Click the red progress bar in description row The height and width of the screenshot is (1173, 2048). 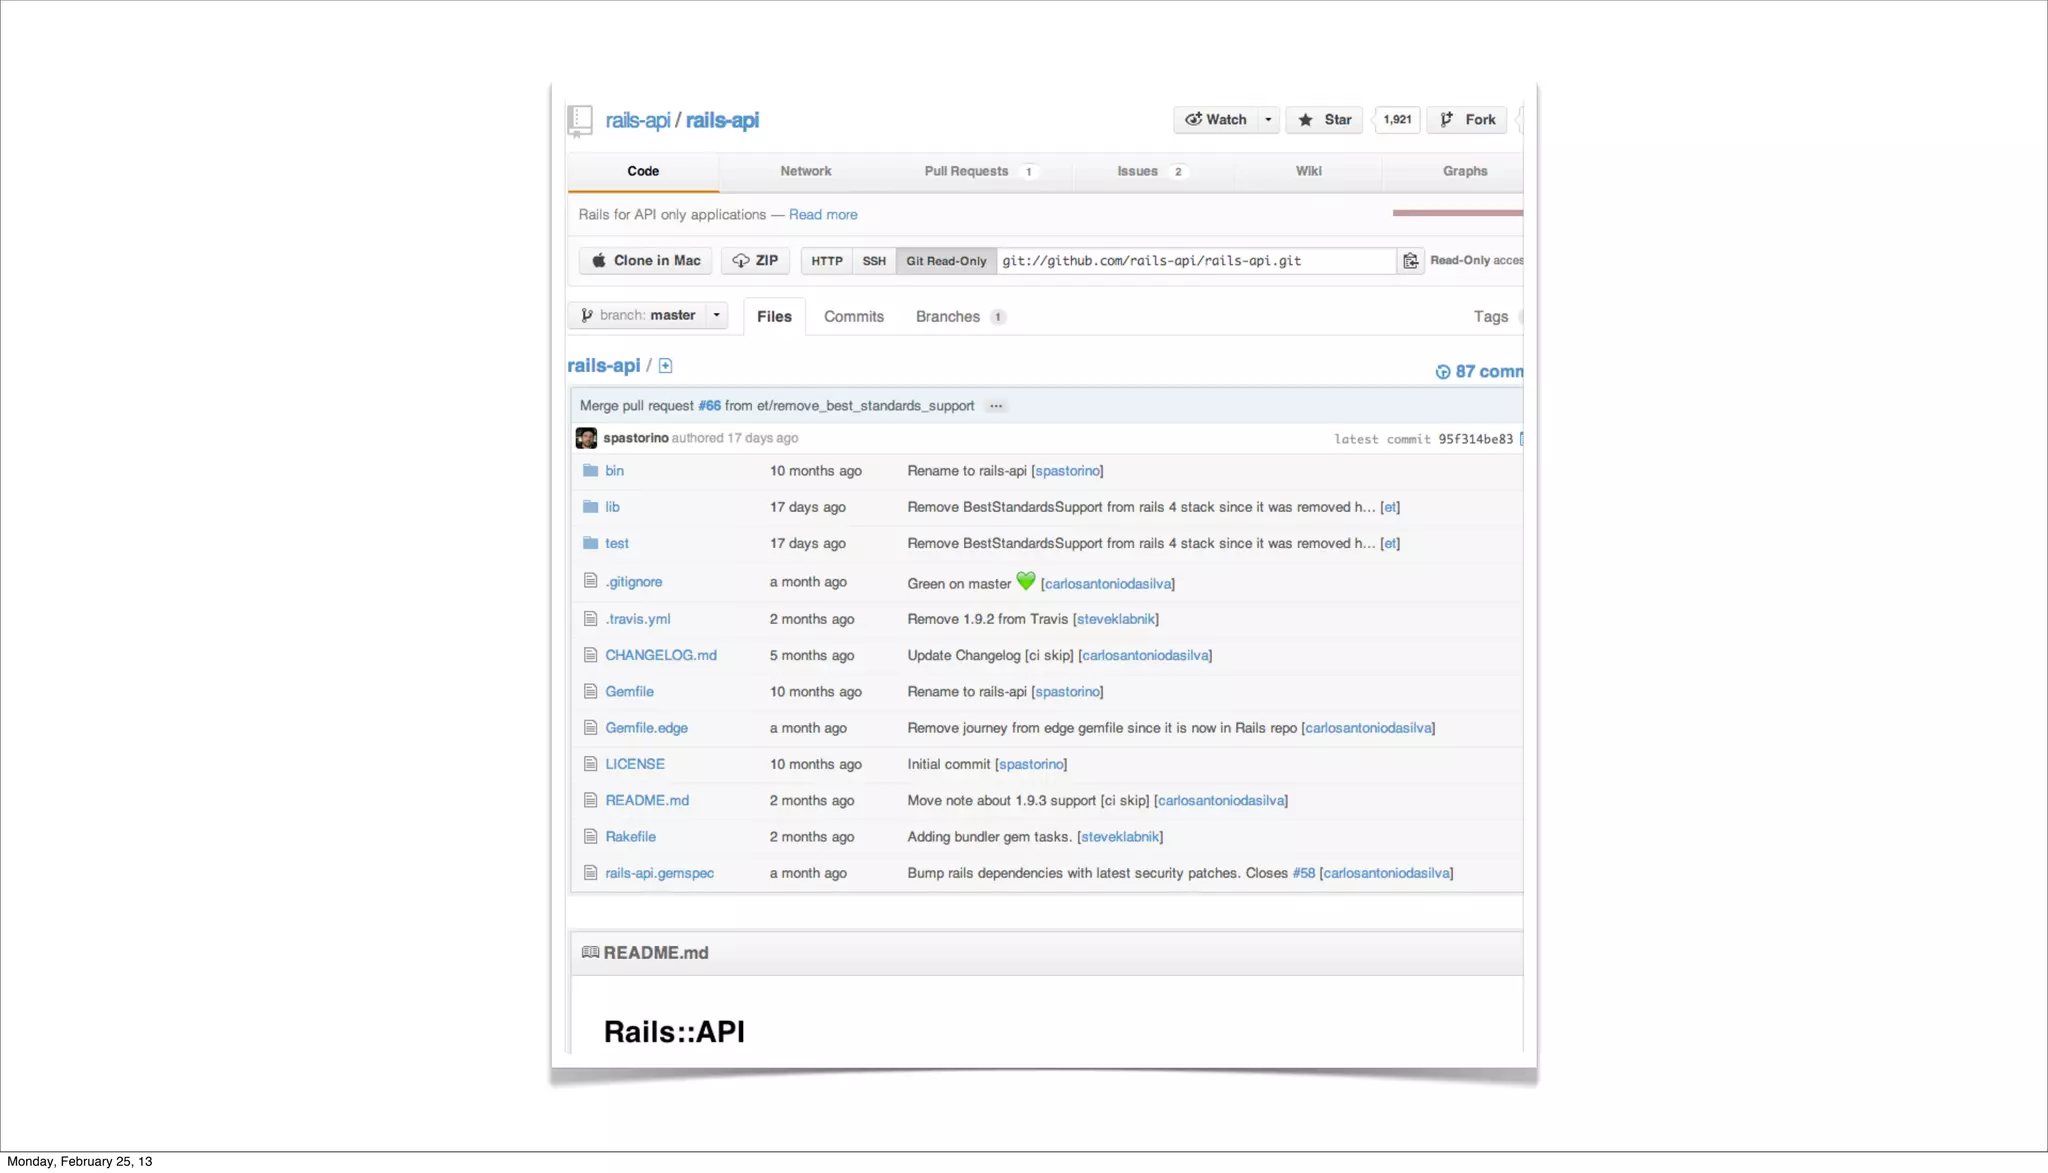(1457, 213)
